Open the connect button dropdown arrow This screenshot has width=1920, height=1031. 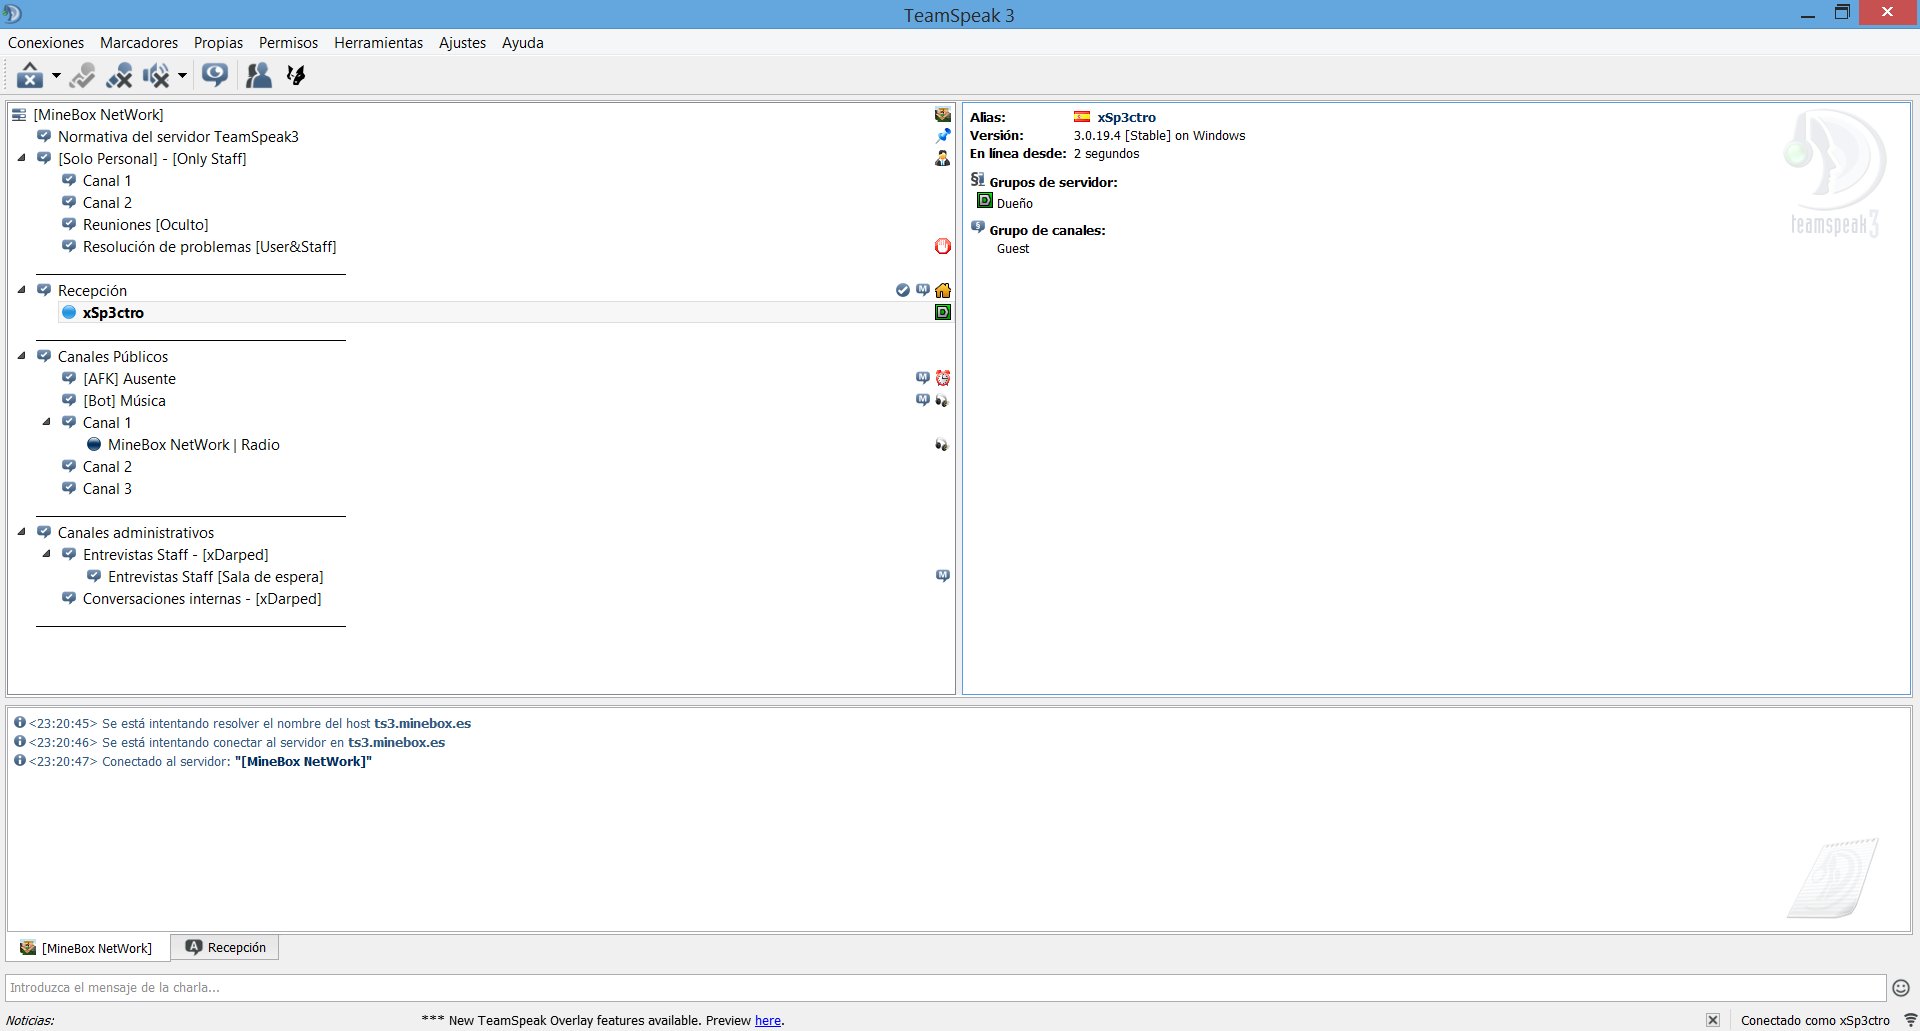(56, 75)
